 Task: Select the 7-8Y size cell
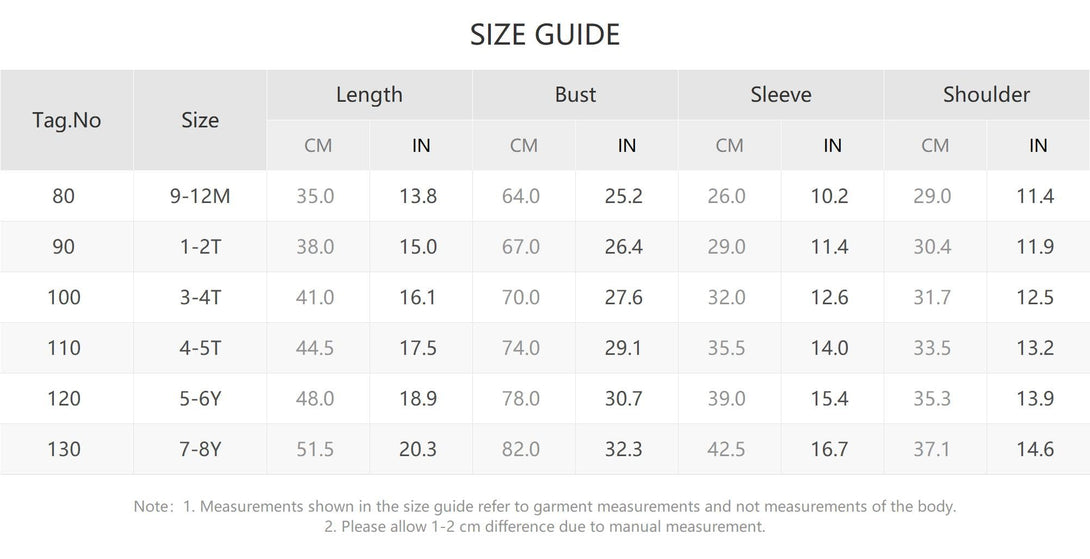[x=200, y=450]
